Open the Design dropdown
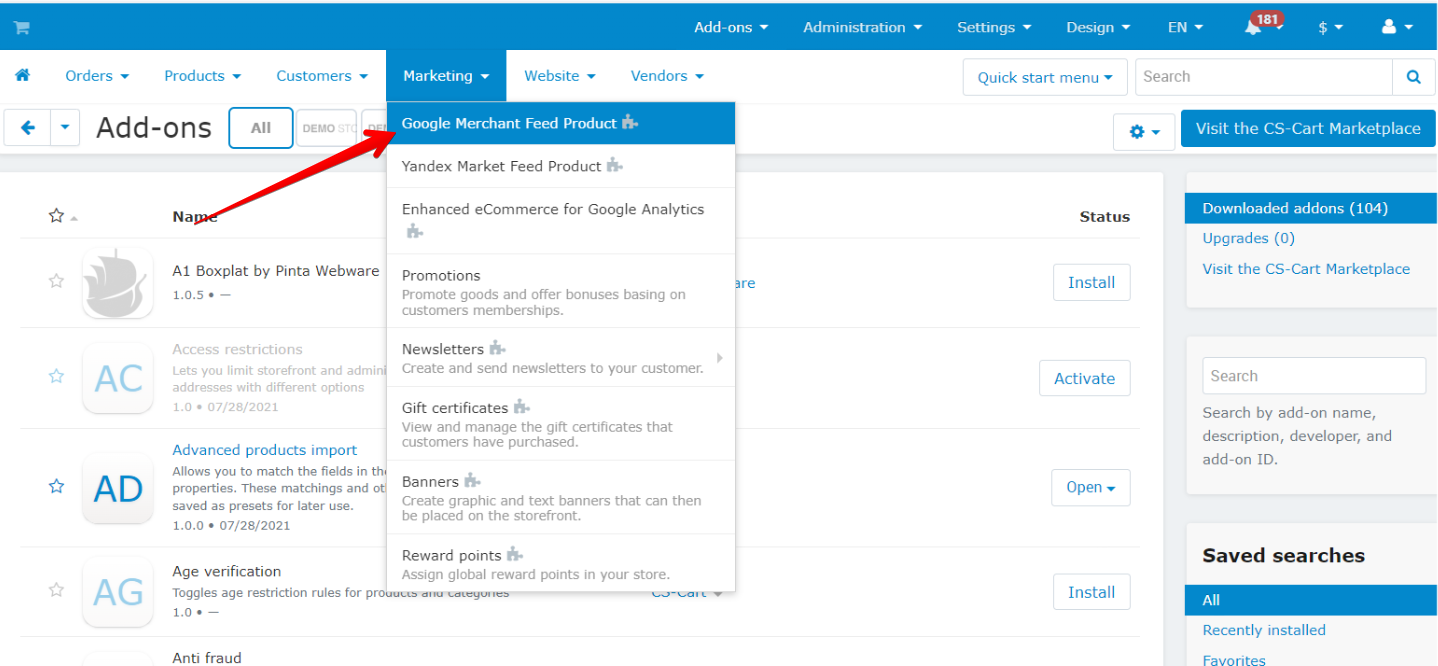This screenshot has height=666, width=1438. click(x=1098, y=27)
